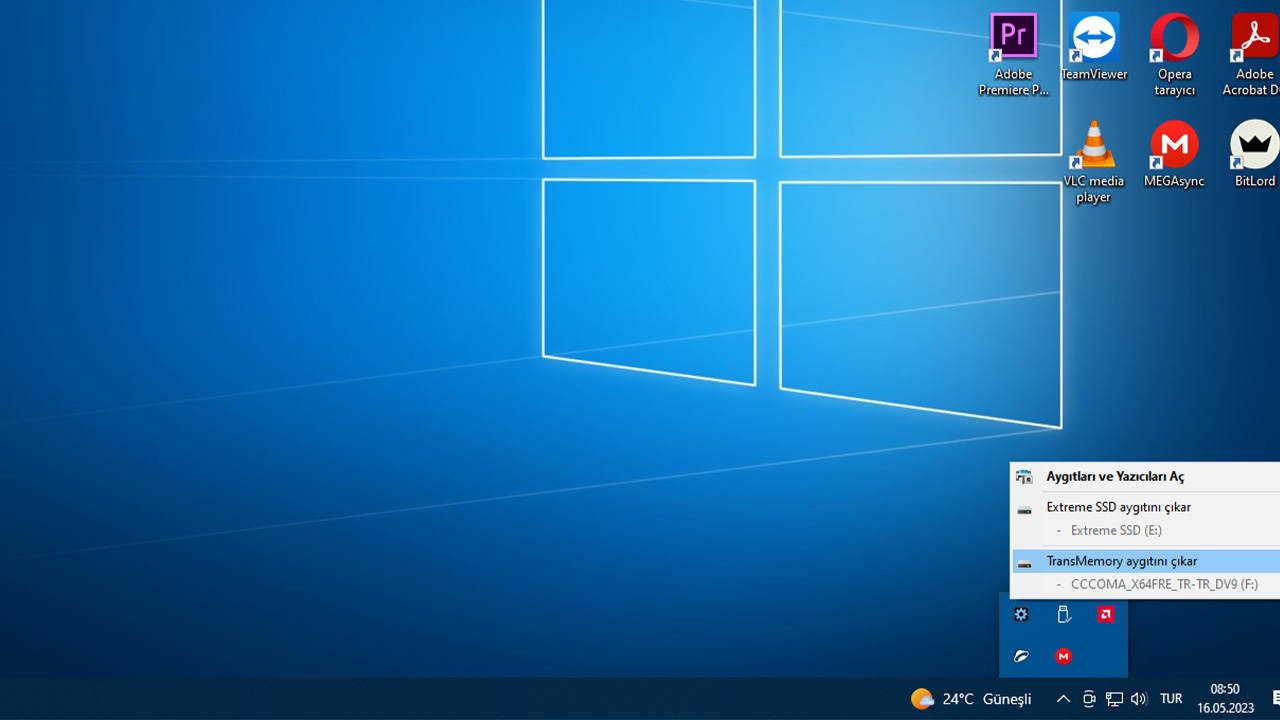This screenshot has height=720, width=1280.
Task: Collapse the hidden icons tray chevron
Action: click(1063, 699)
